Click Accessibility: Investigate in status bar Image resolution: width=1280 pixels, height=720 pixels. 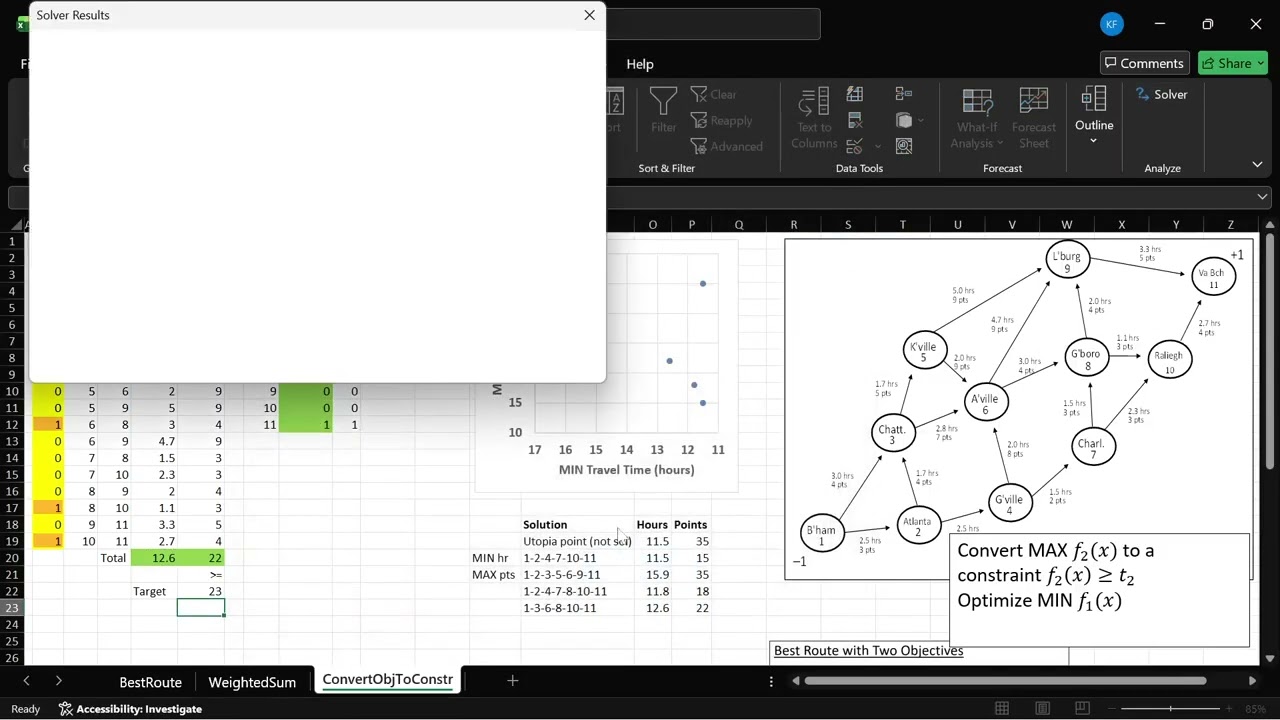(x=130, y=709)
